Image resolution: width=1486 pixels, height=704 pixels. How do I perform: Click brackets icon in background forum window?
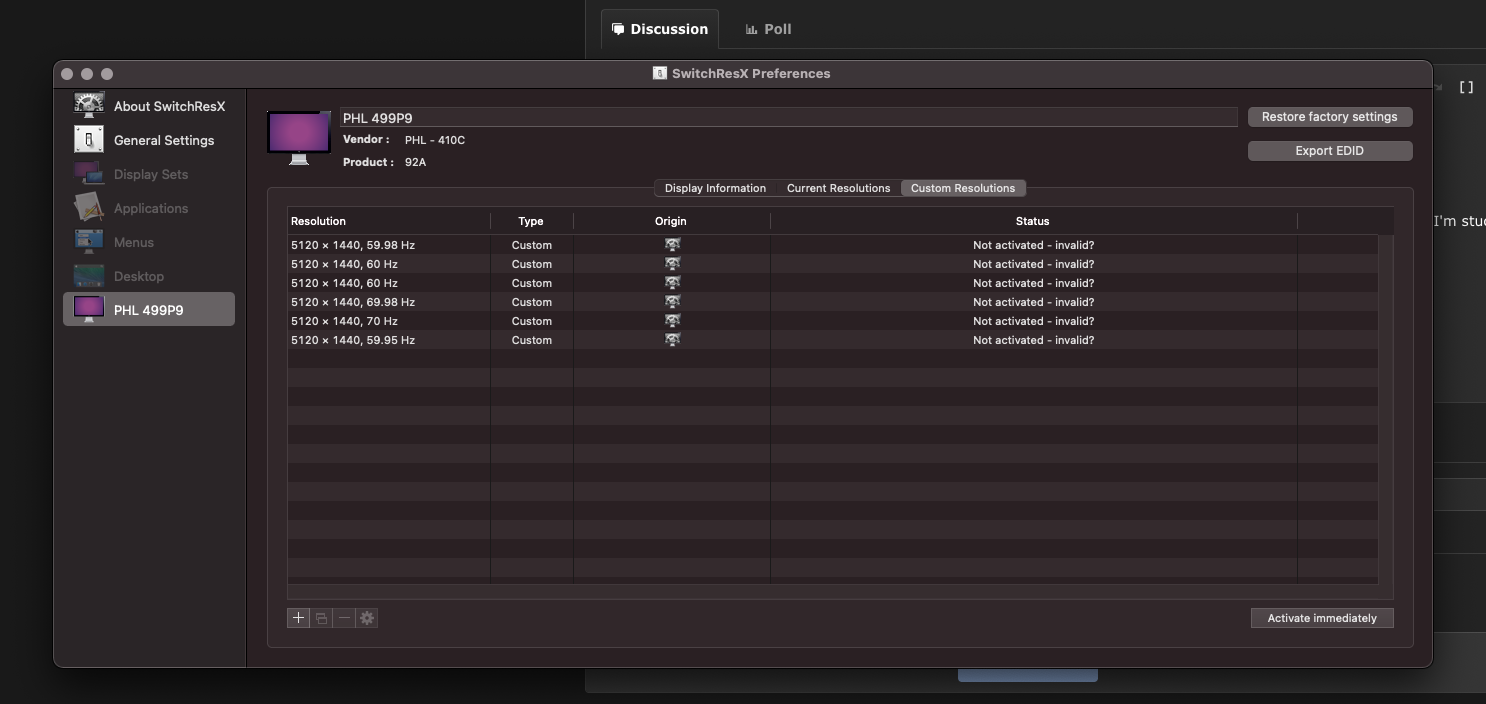(x=1466, y=87)
